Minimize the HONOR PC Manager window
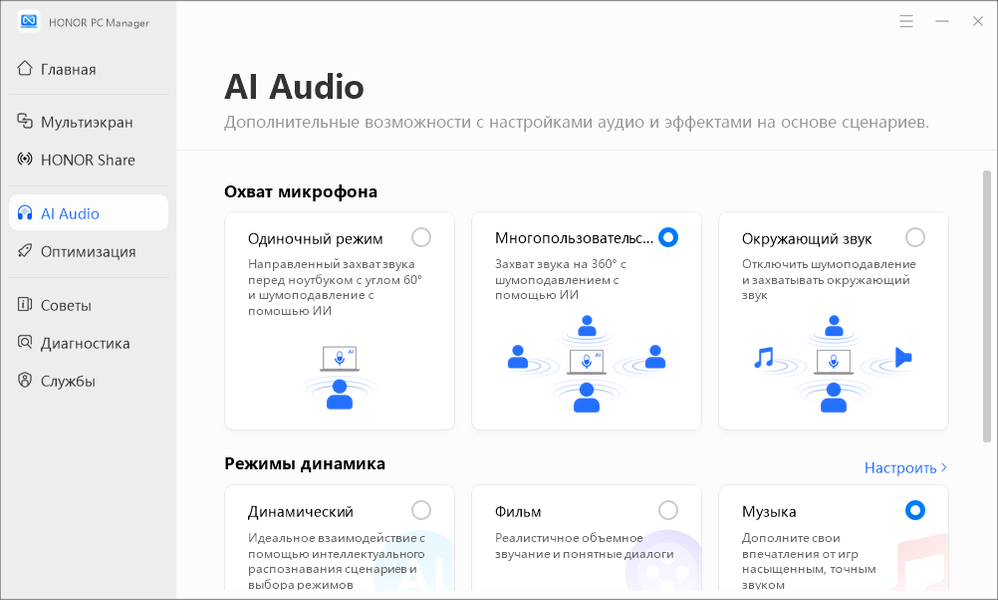 coord(942,22)
